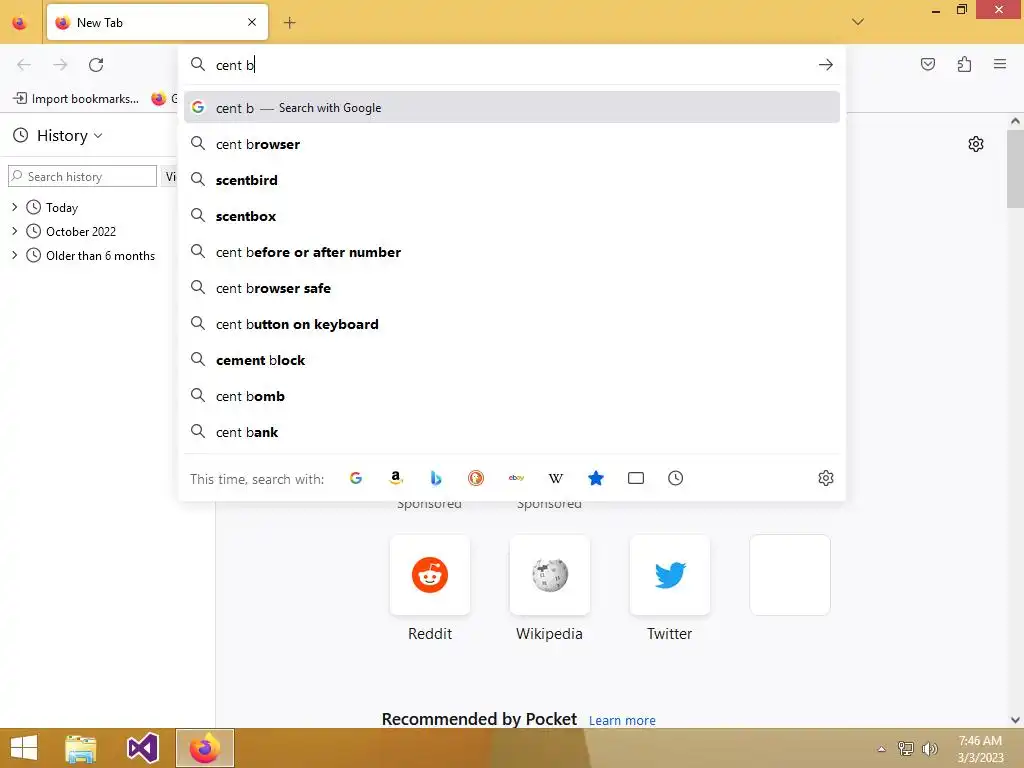Search this time with Bing
The height and width of the screenshot is (768, 1024).
coord(436,478)
